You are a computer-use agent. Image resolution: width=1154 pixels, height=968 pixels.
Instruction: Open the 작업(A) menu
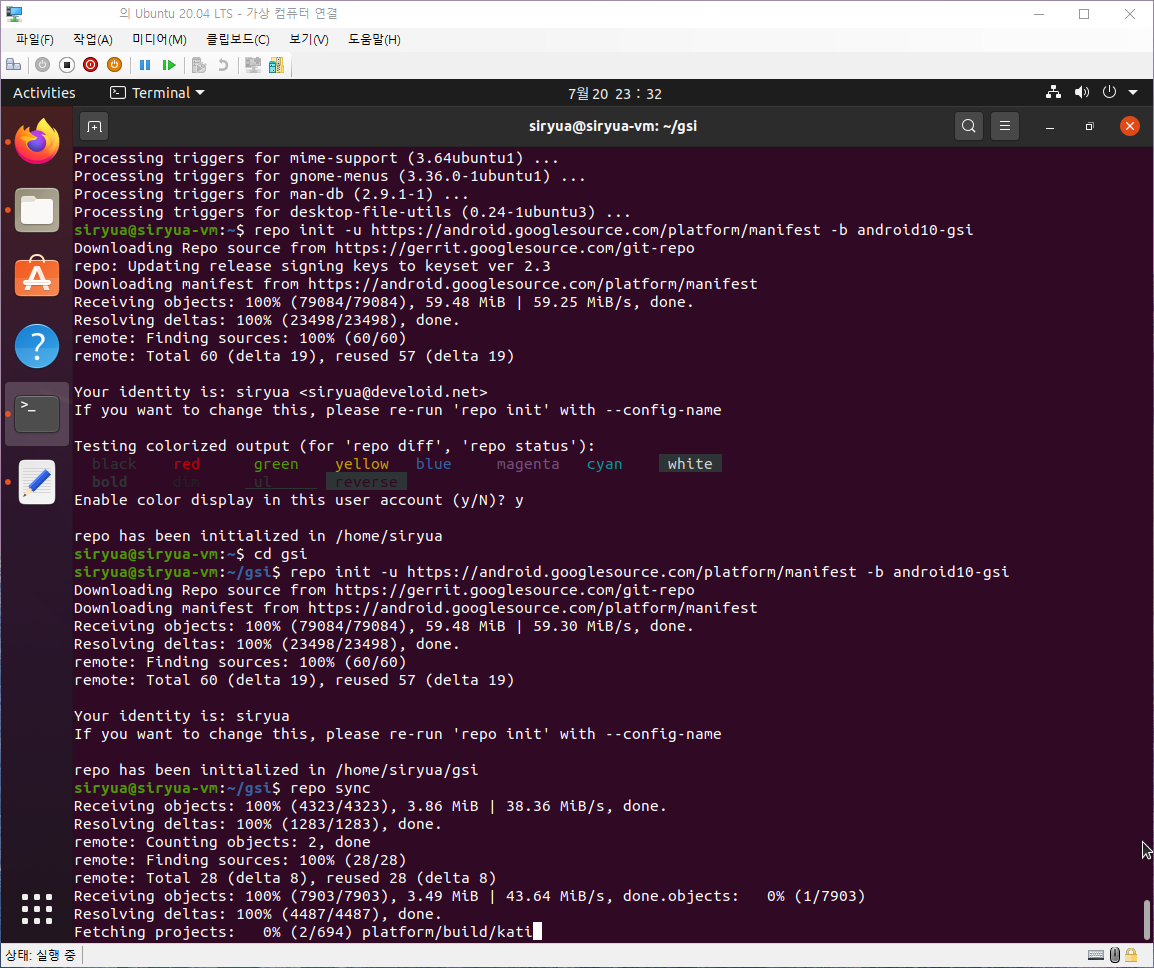93,40
